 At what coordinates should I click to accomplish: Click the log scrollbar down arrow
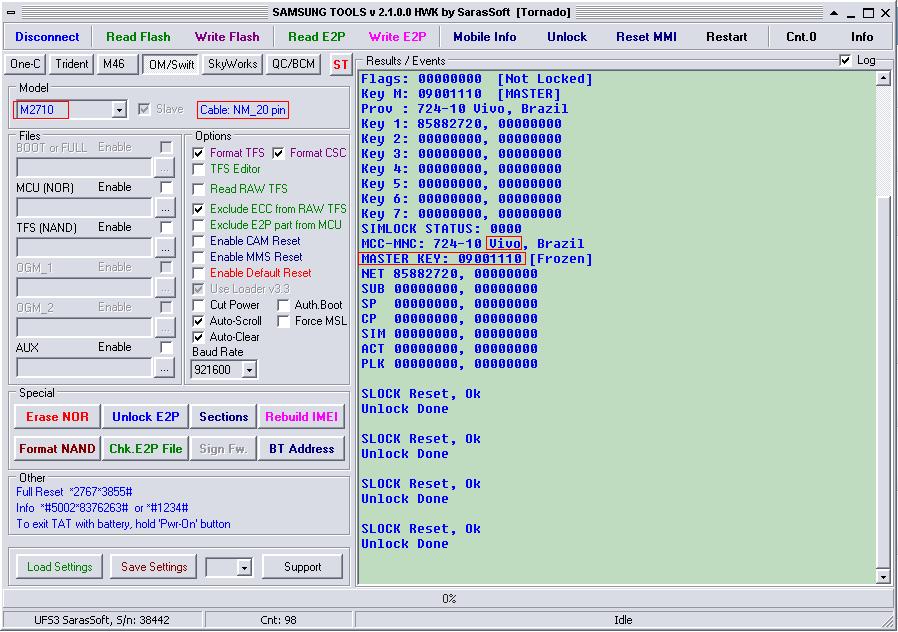[883, 576]
